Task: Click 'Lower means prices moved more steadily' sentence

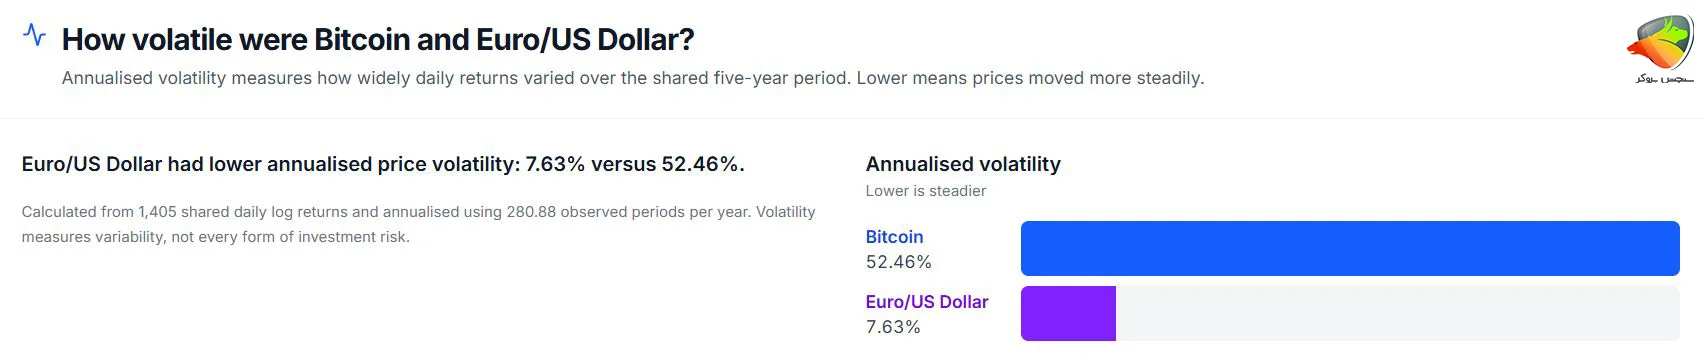Action: (x=1030, y=78)
